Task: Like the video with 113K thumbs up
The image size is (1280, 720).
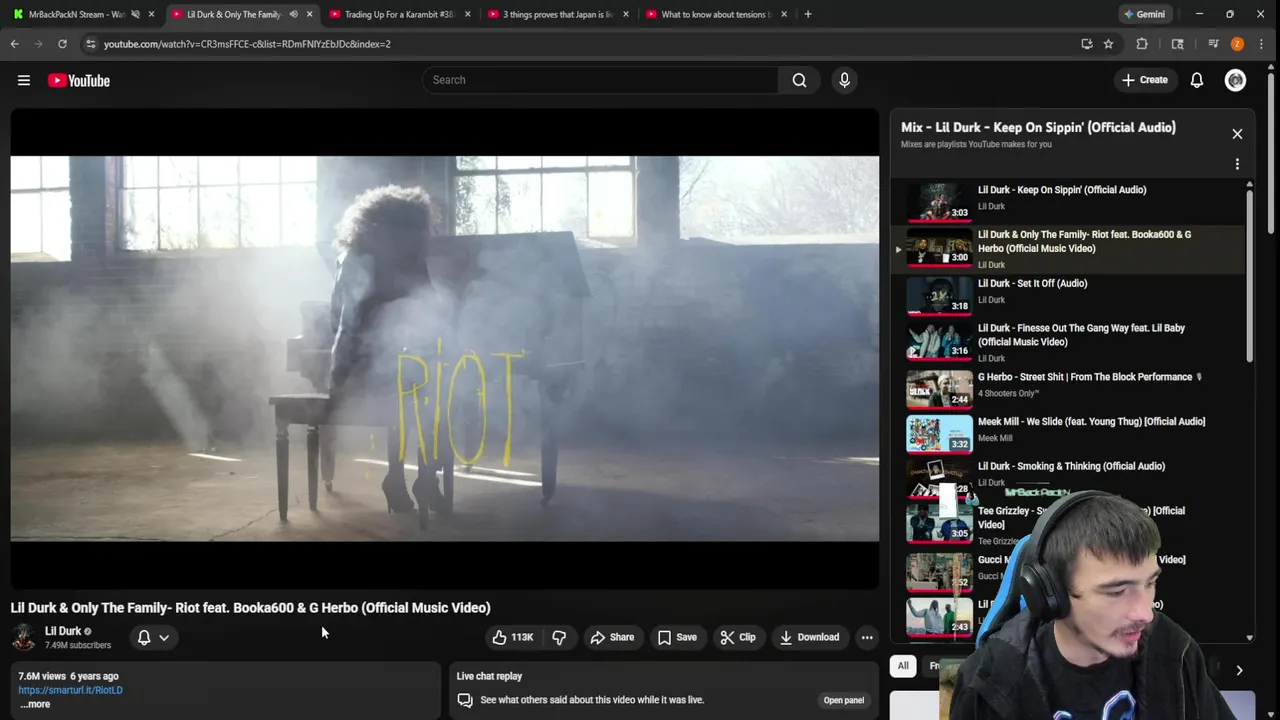Action: 512,637
